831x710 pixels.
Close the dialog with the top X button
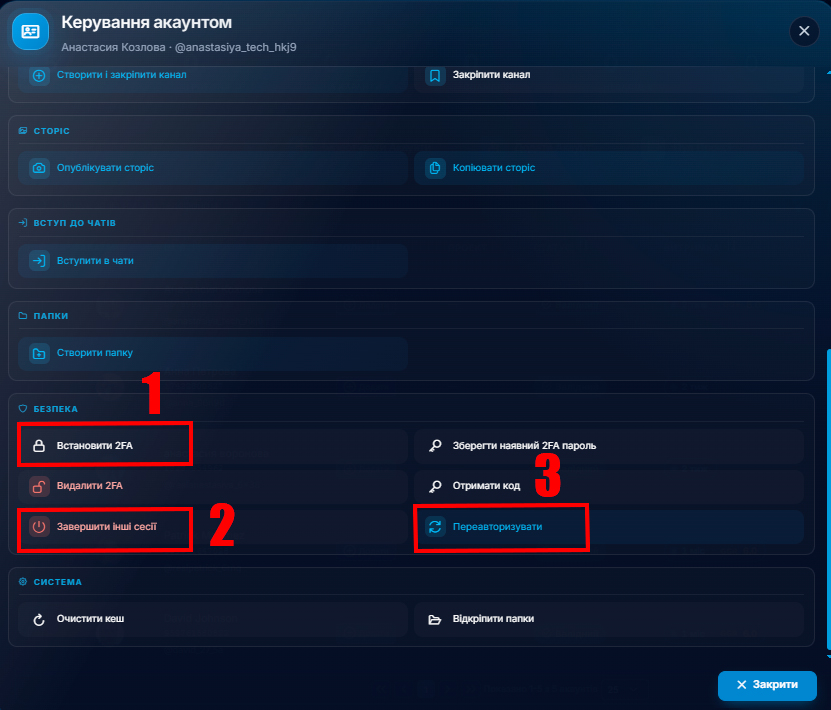803,31
